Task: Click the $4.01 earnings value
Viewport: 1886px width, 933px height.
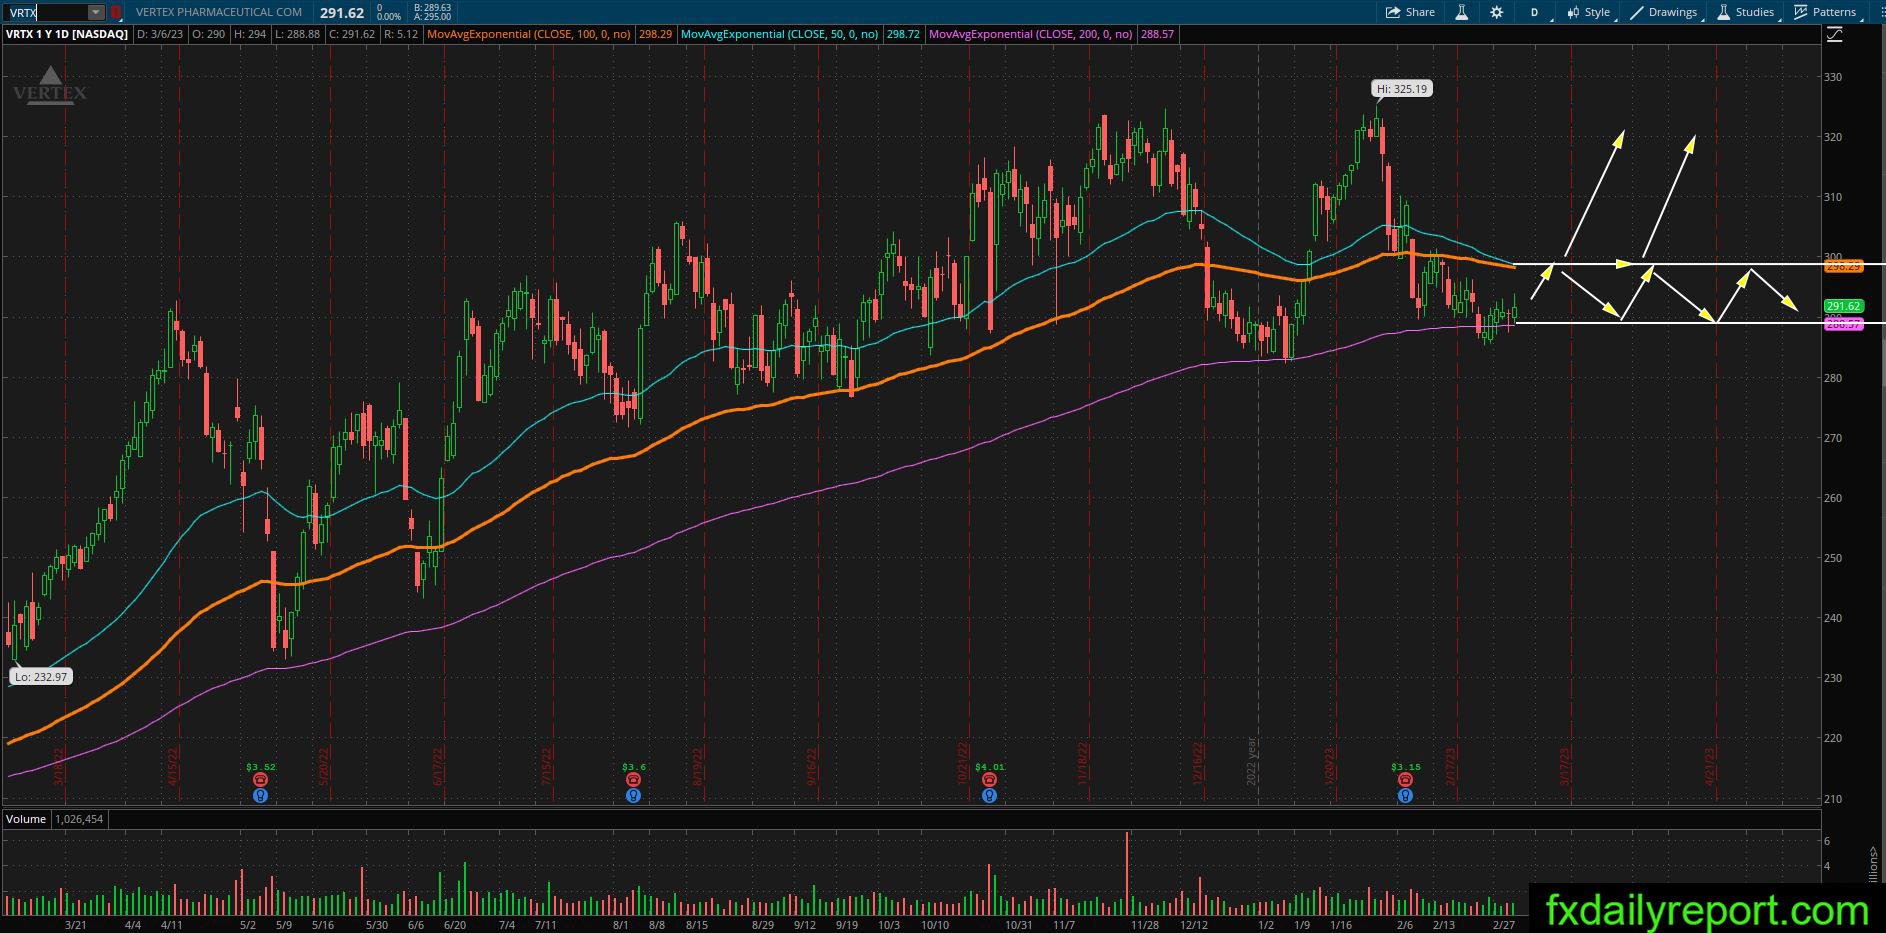Action: tap(989, 767)
